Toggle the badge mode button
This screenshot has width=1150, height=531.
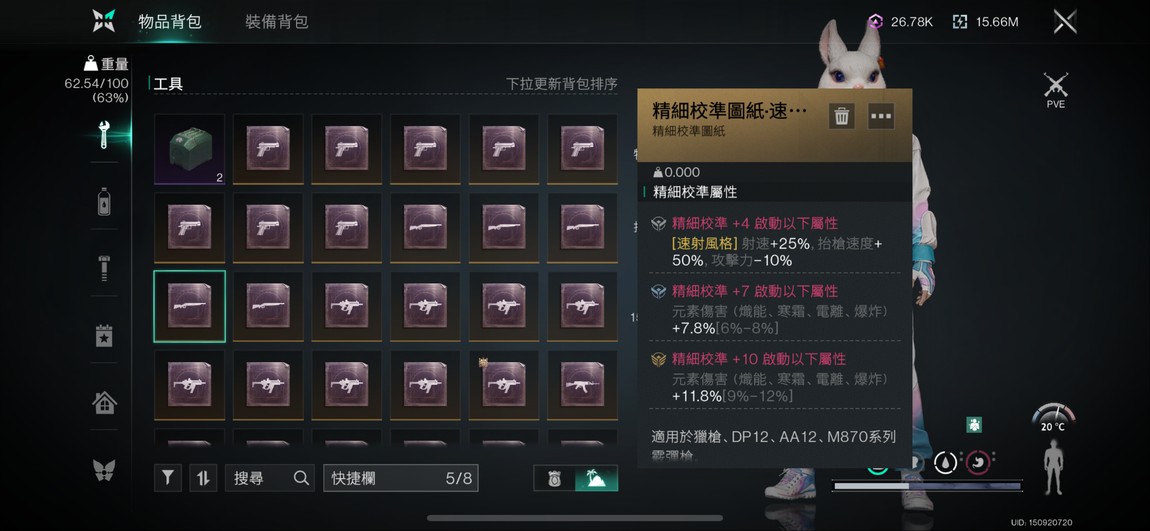point(555,478)
